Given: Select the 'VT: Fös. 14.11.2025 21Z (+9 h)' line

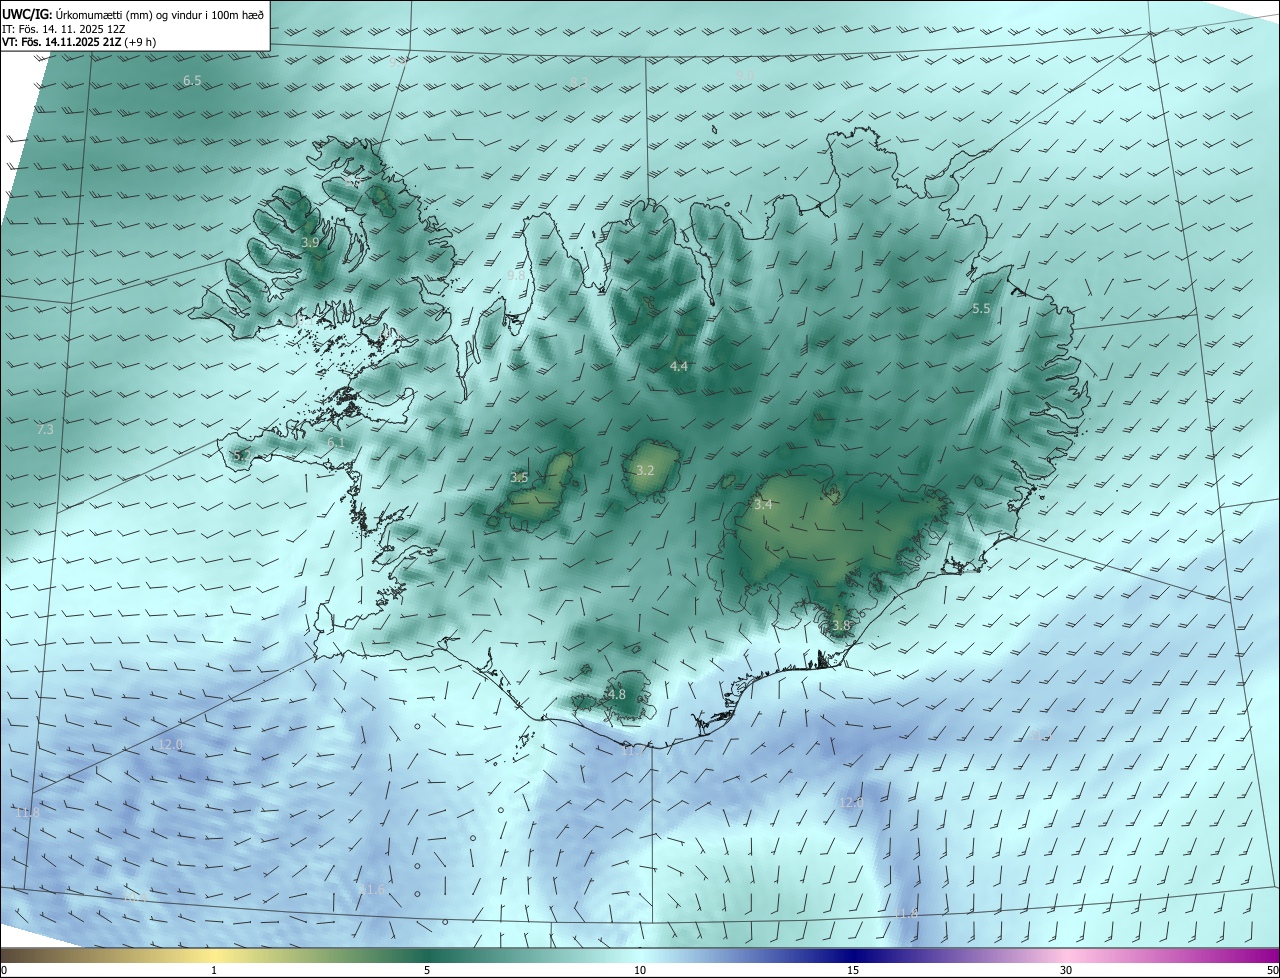Looking at the screenshot, I should (79, 42).
